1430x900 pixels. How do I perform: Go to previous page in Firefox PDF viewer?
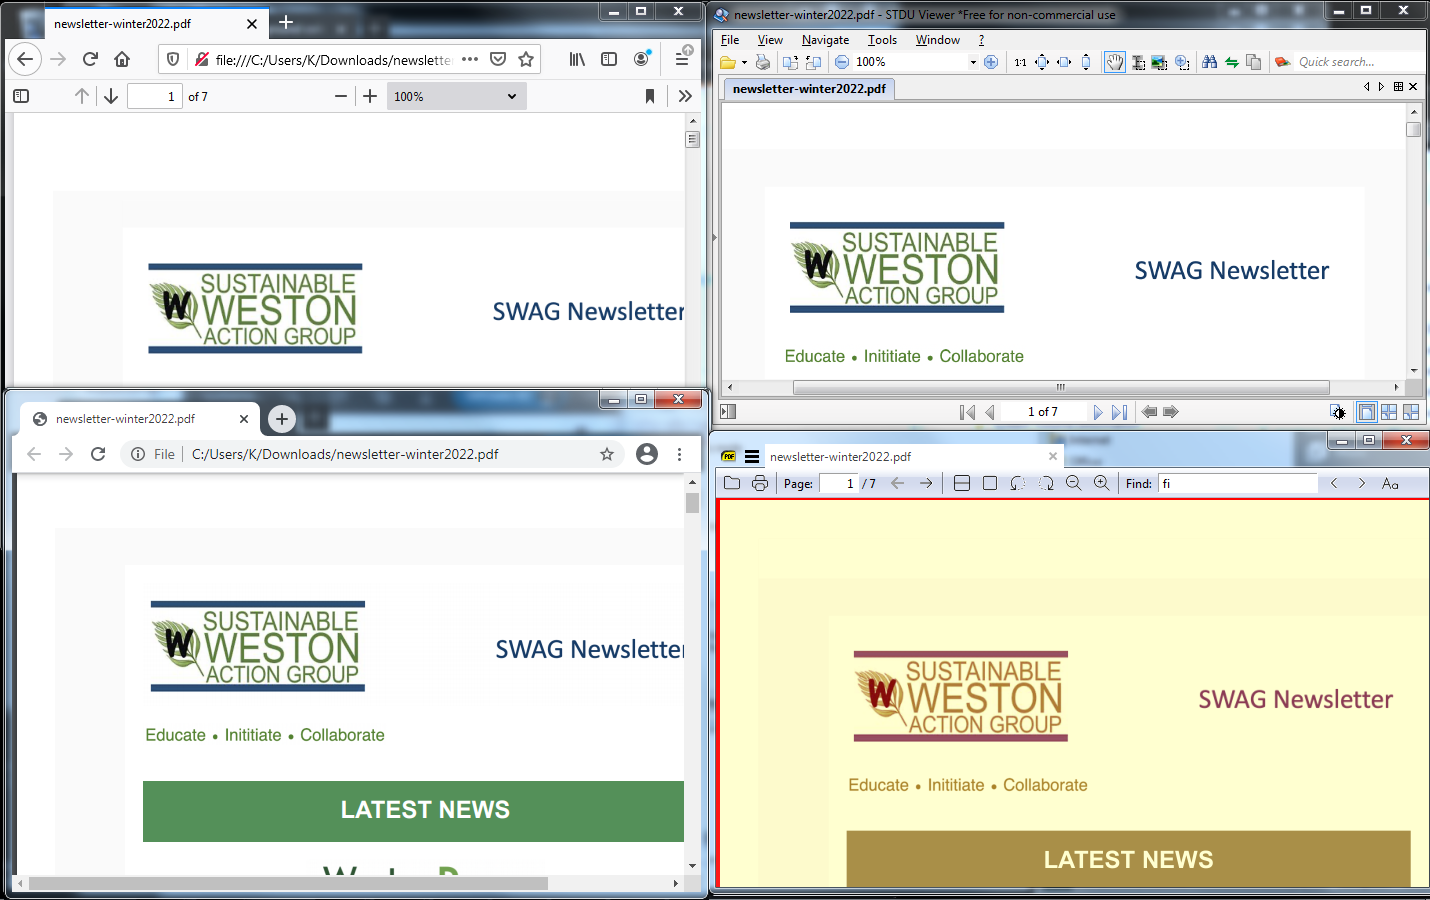tap(82, 96)
